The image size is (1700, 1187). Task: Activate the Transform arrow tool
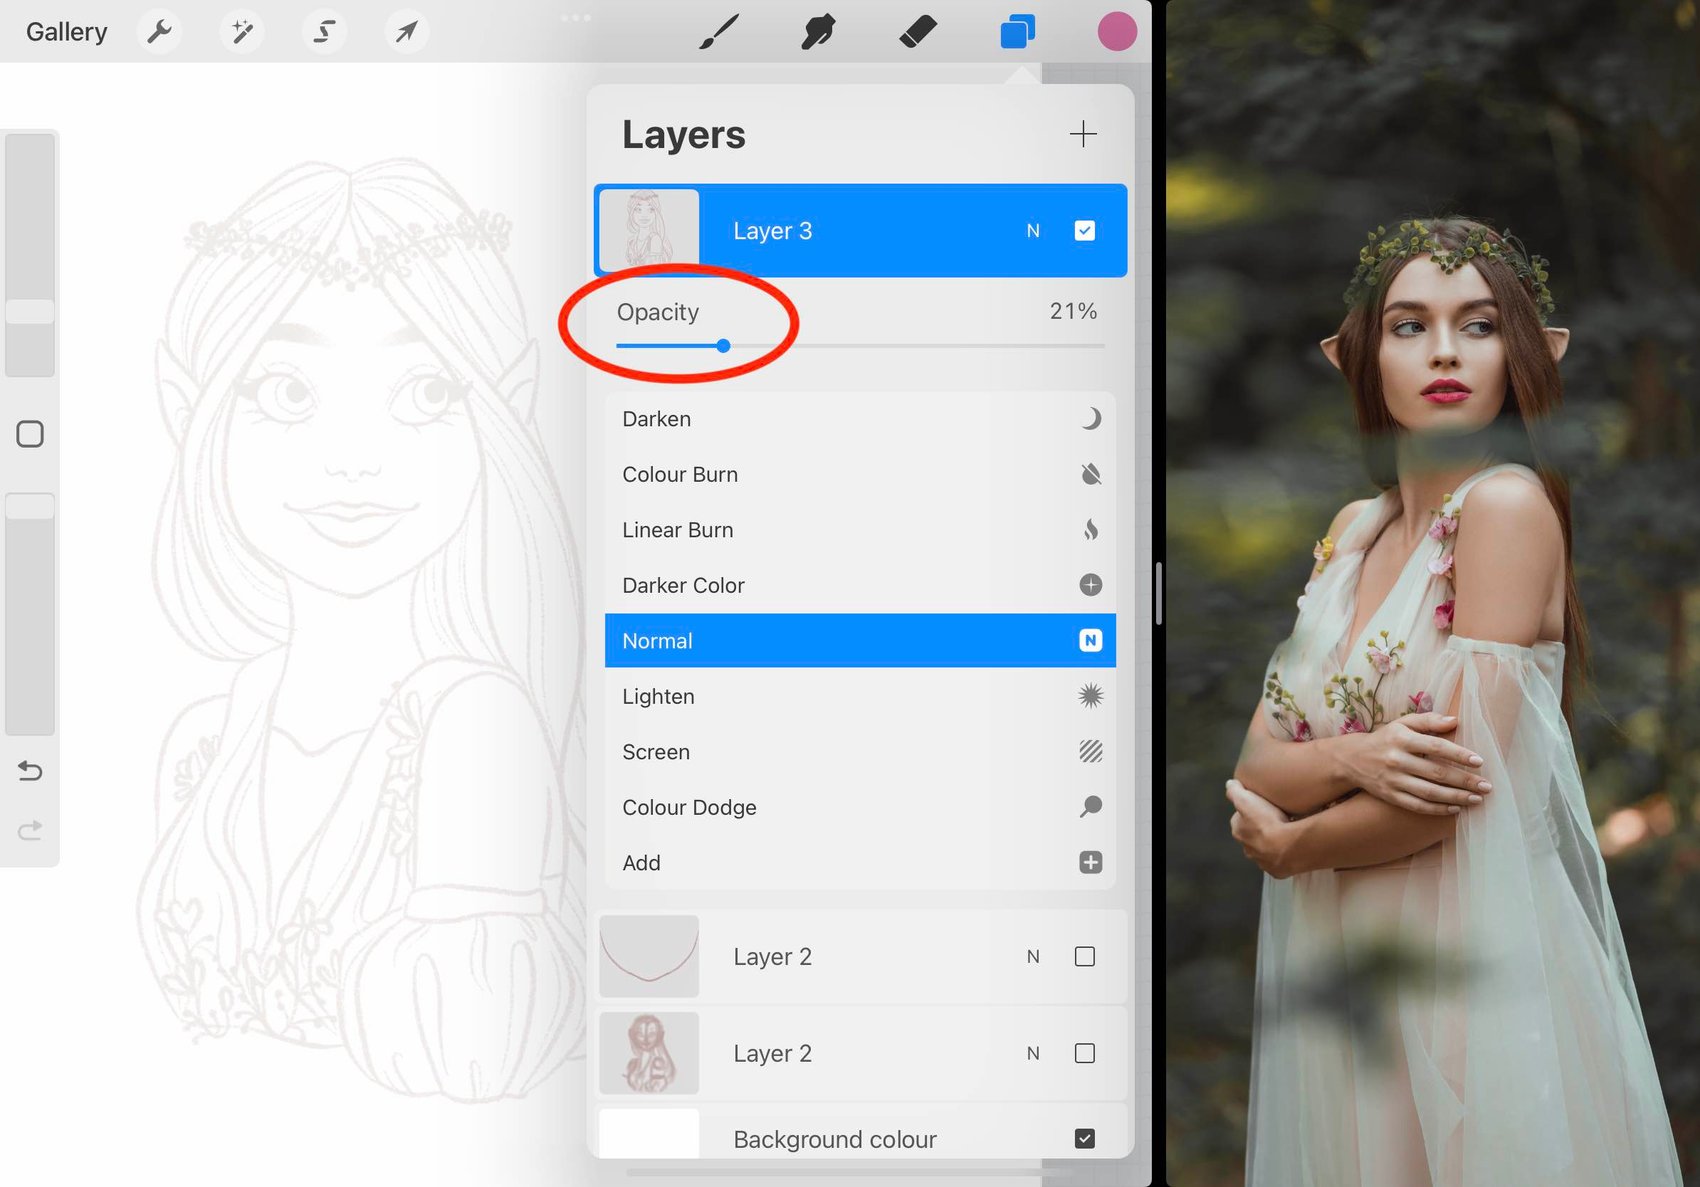(406, 32)
